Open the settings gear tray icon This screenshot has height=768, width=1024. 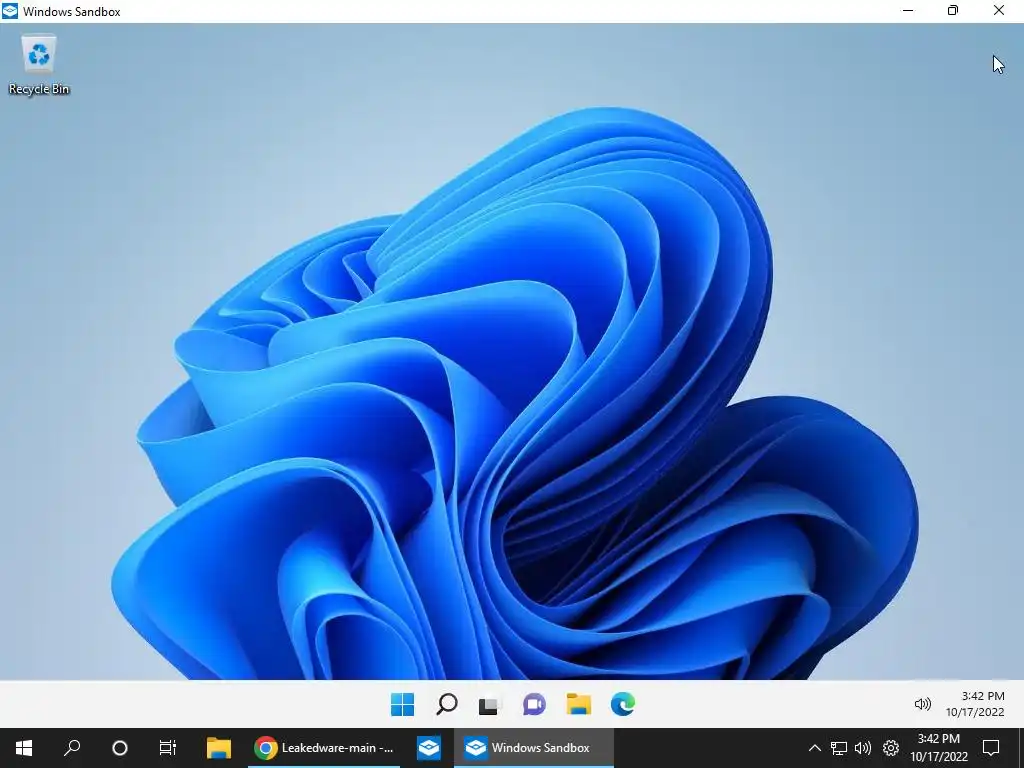891,748
